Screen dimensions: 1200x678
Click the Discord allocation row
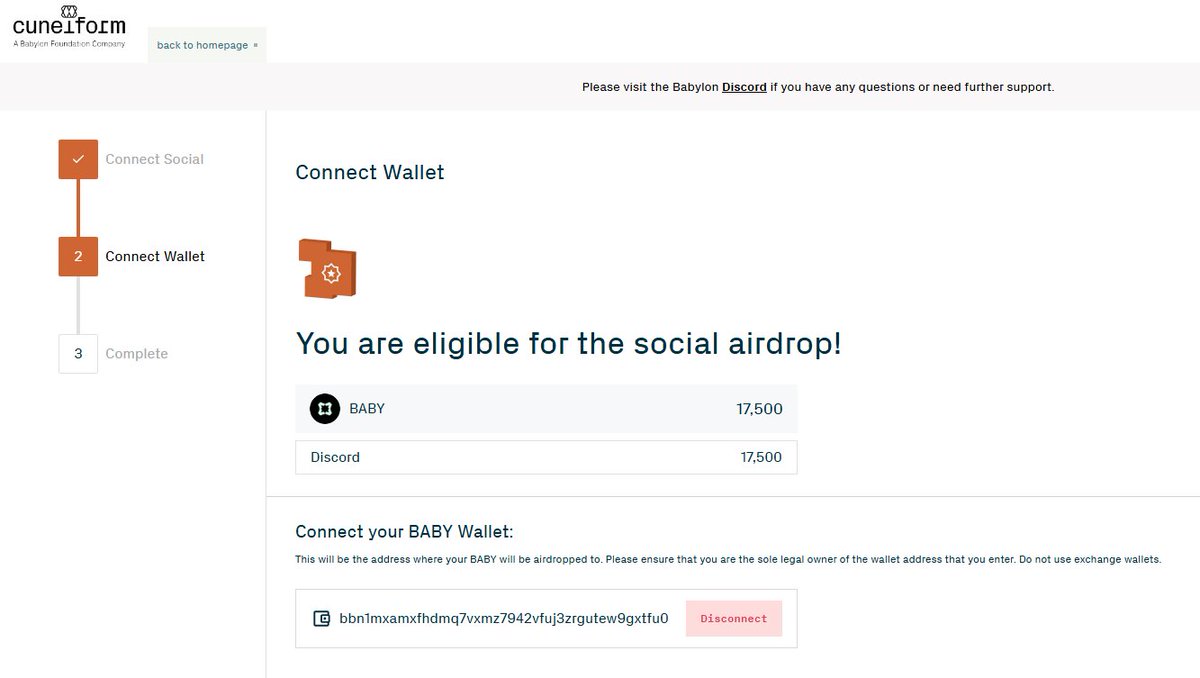pyautogui.click(x=546, y=457)
